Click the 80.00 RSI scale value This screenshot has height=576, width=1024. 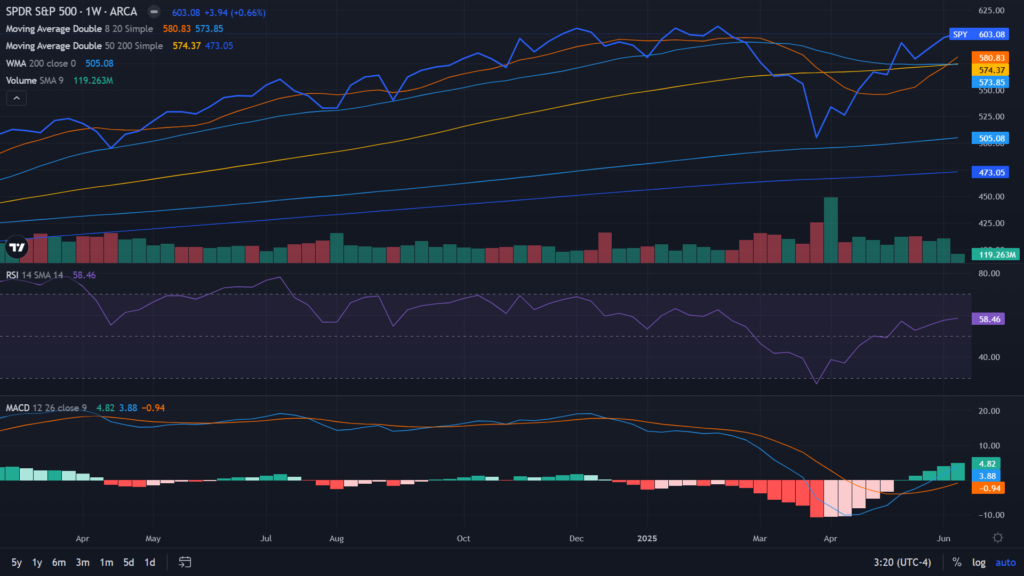[x=989, y=273]
